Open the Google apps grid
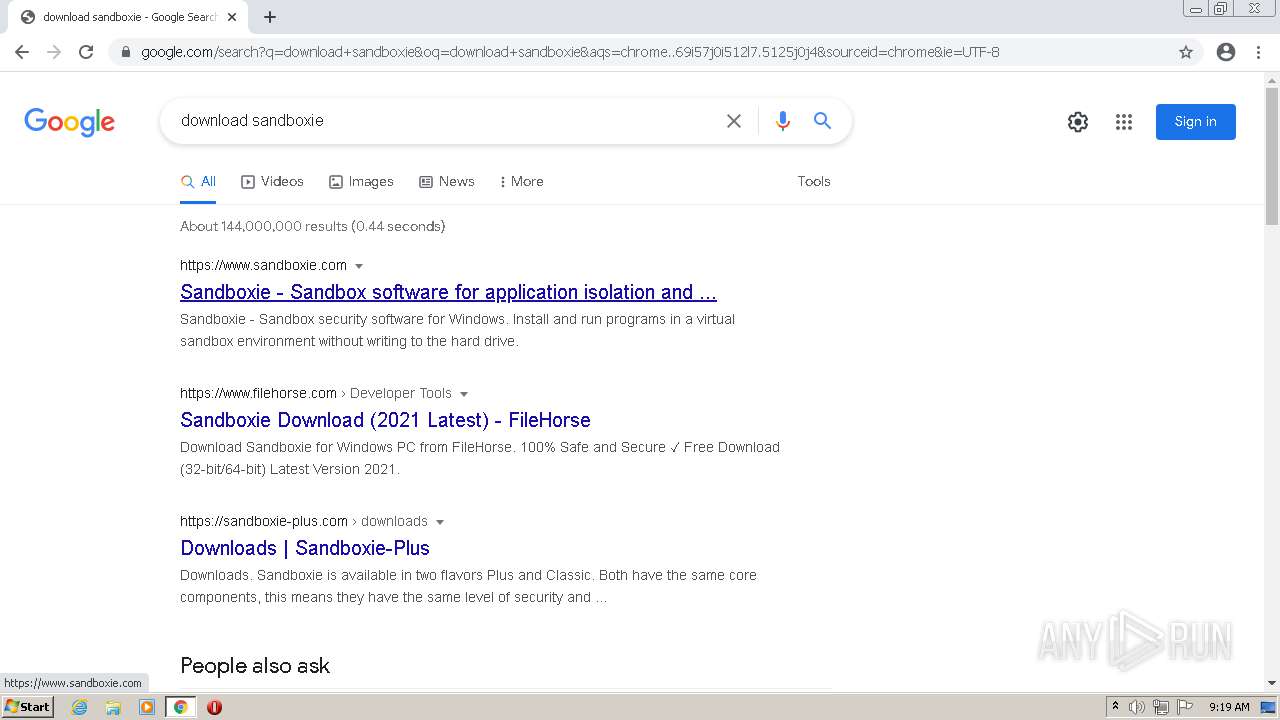This screenshot has width=1280, height=720. 1124,122
